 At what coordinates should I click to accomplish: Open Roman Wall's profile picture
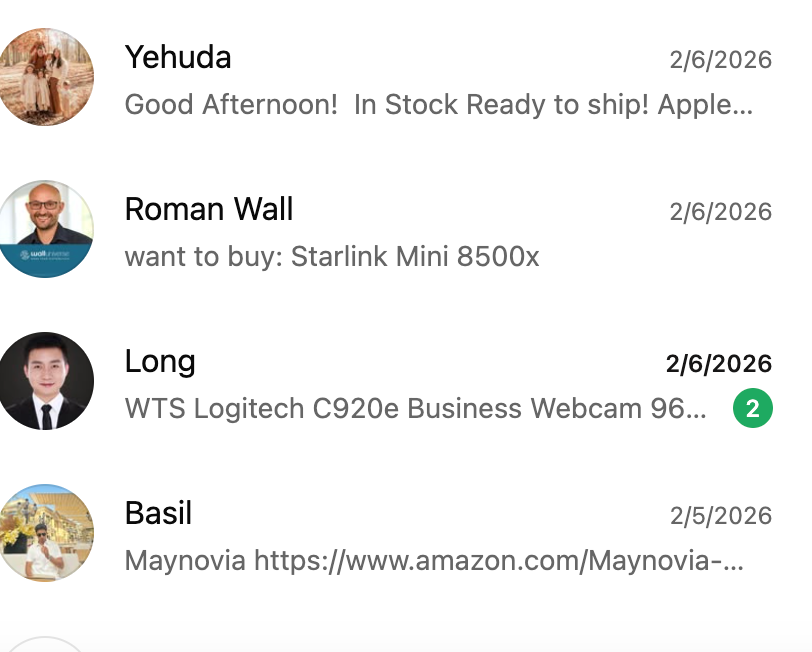46,229
